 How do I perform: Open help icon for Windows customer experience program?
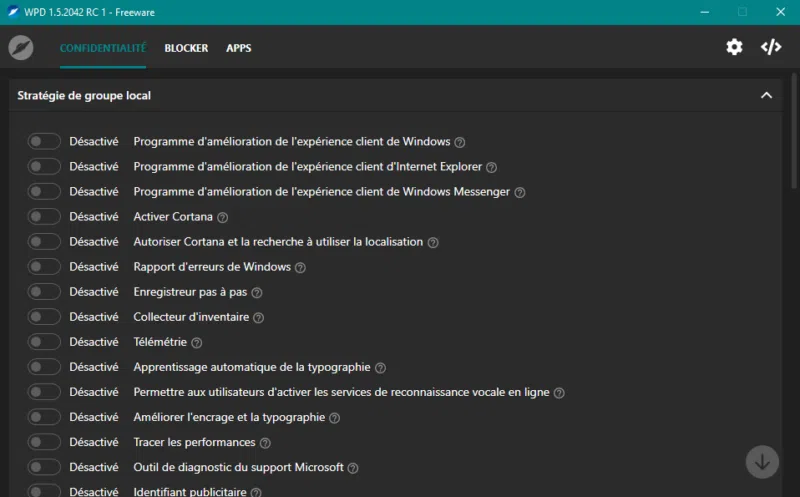[x=460, y=142]
